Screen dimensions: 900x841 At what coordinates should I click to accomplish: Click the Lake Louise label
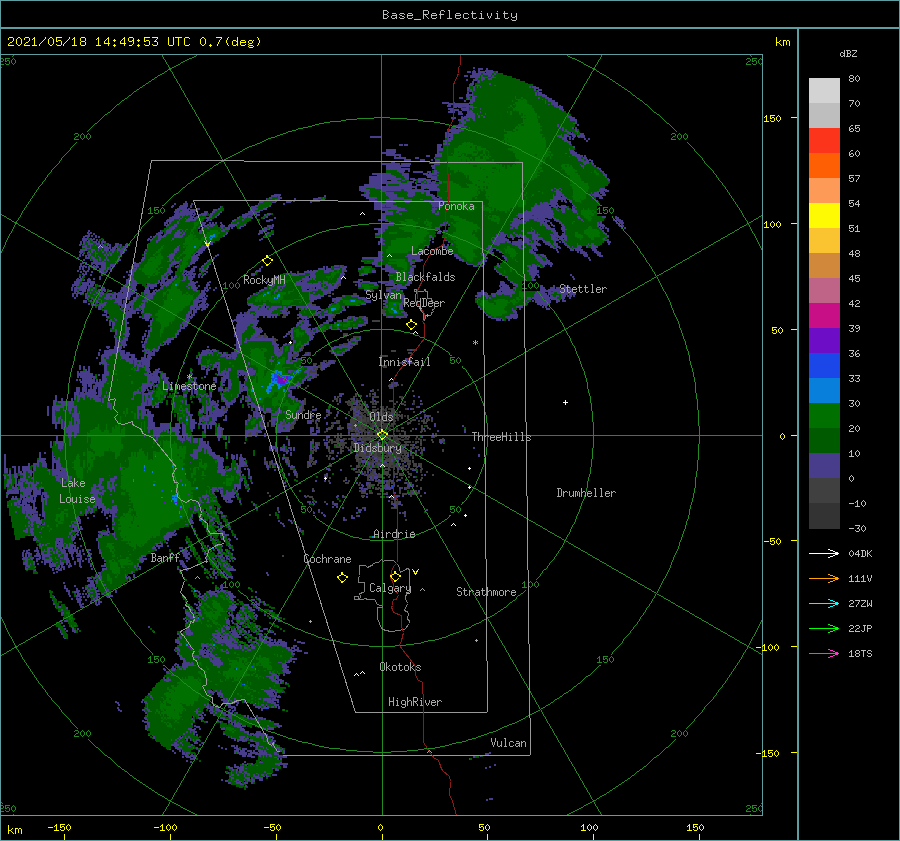click(77, 491)
